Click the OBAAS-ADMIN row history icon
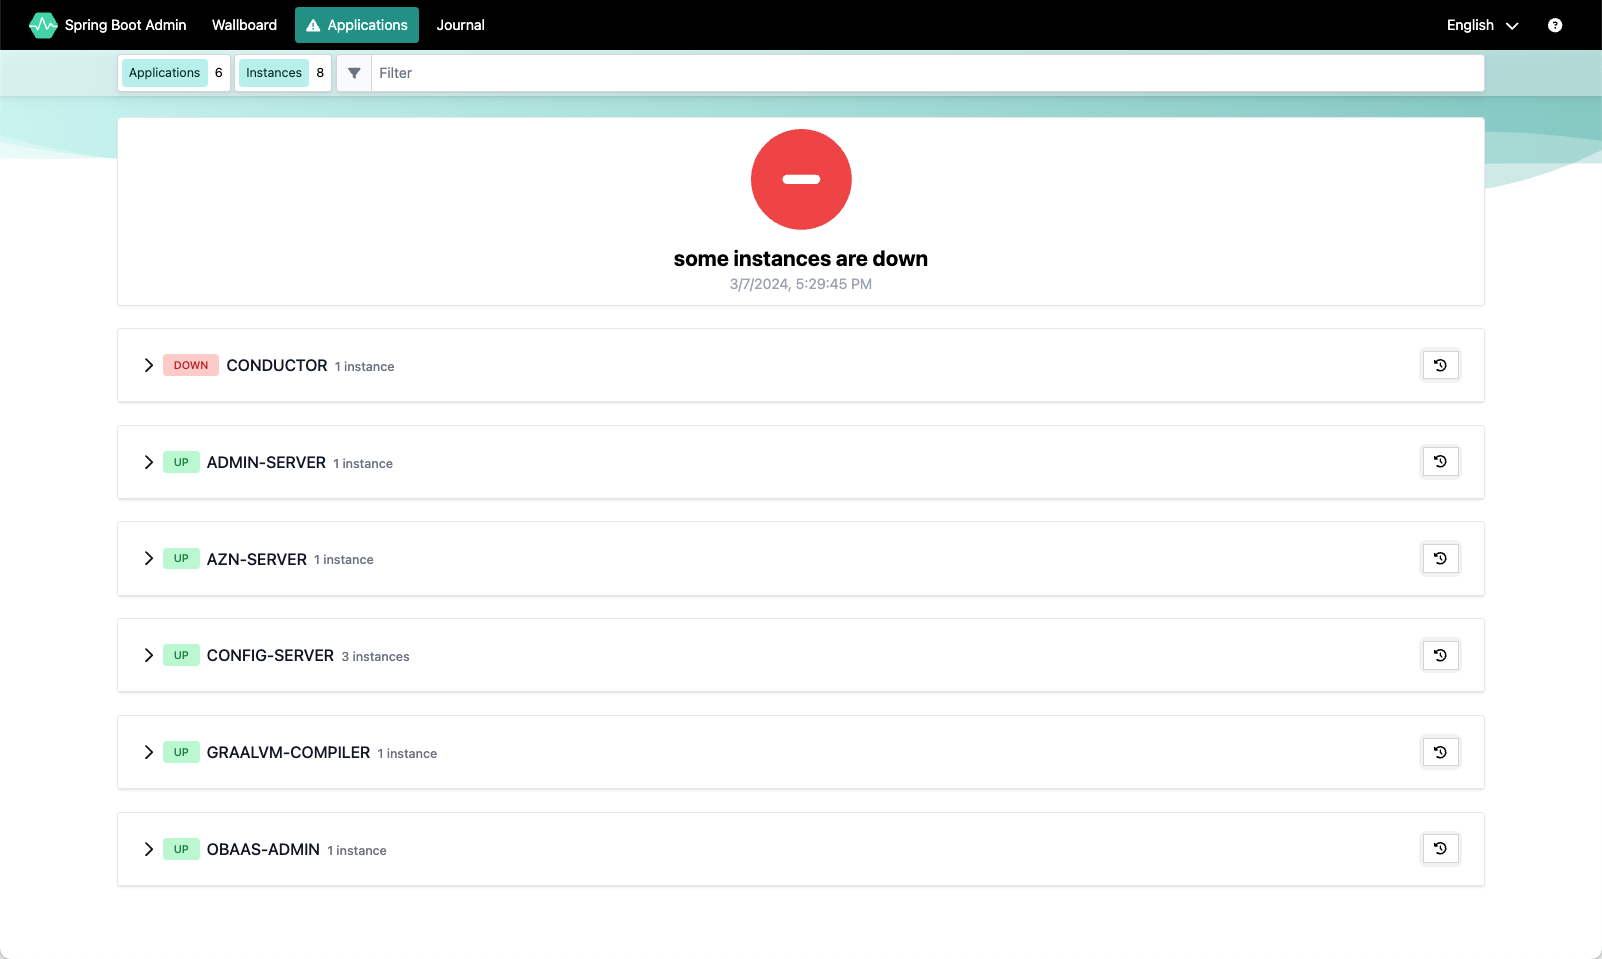The width and height of the screenshot is (1602, 959). [x=1440, y=849]
